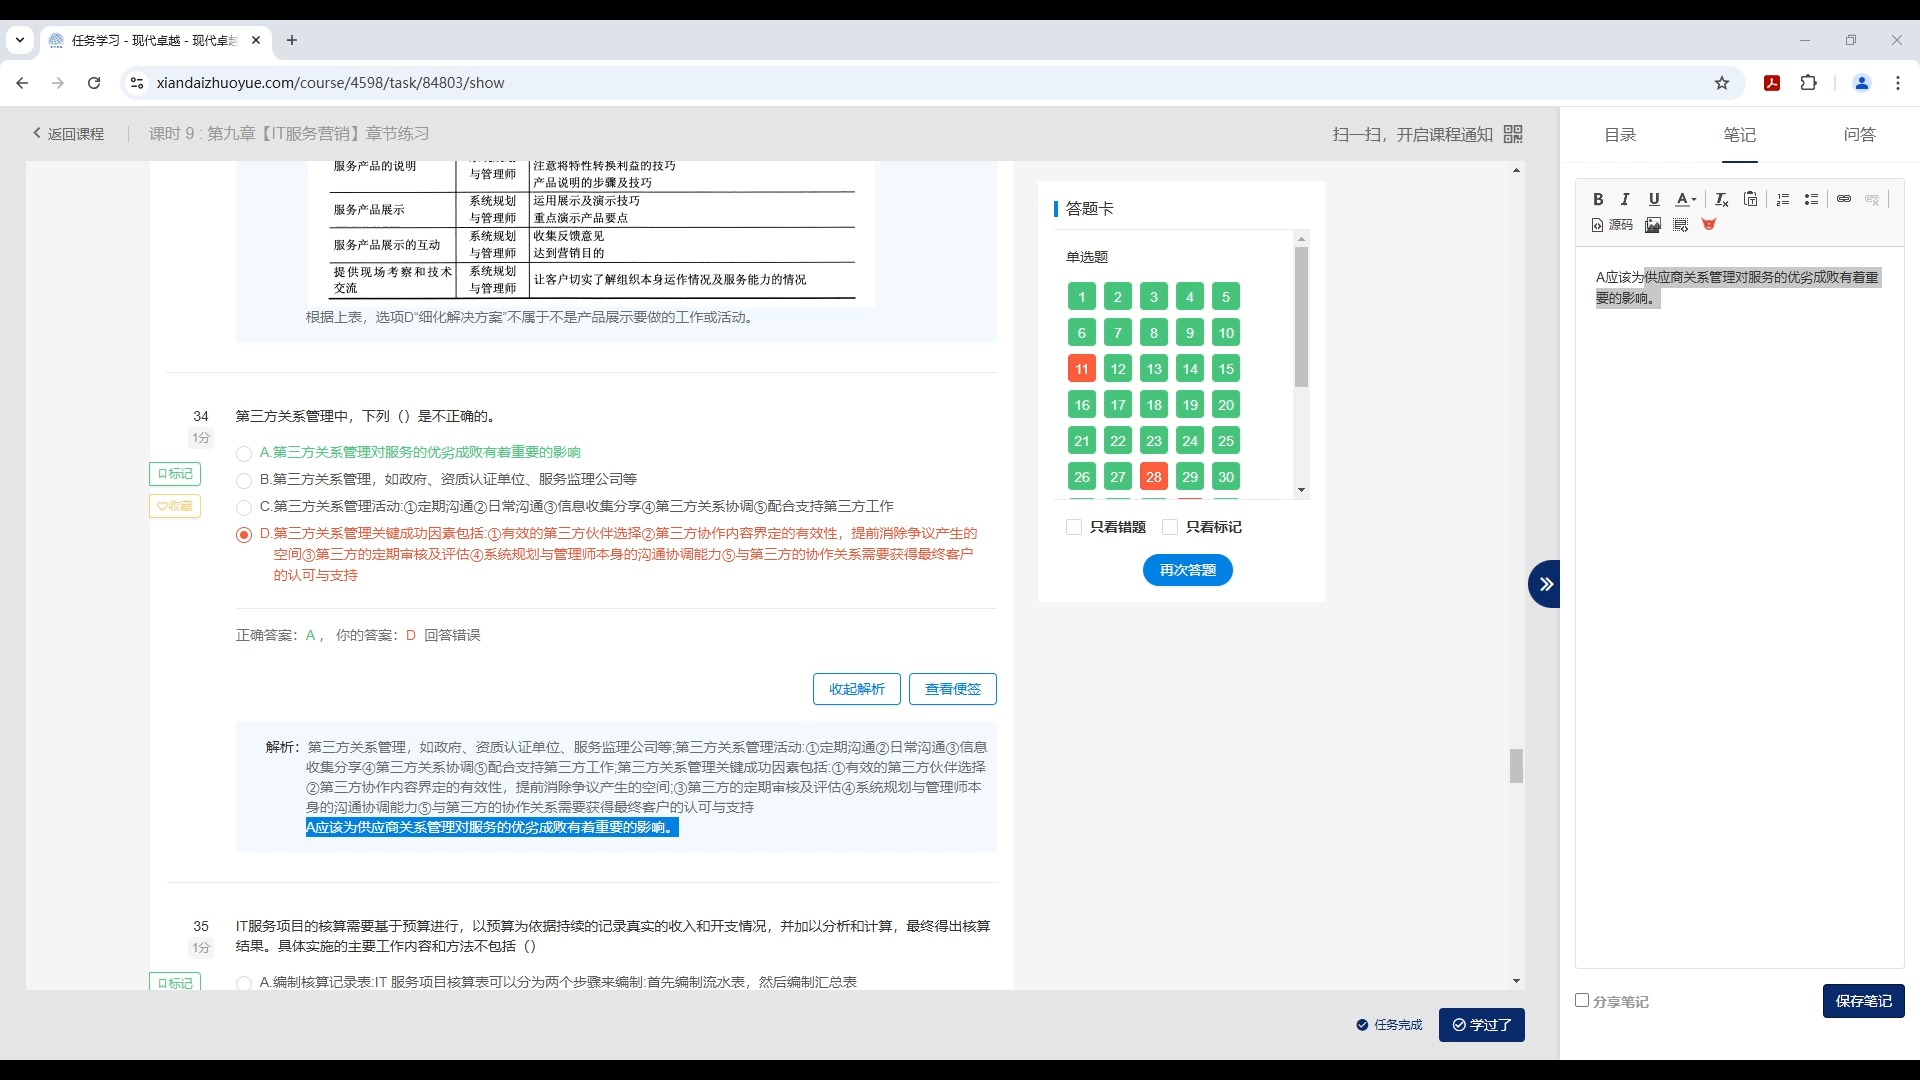Close the 任务学习 browser tab
Screen dimensions: 1920x1080
click(256, 40)
